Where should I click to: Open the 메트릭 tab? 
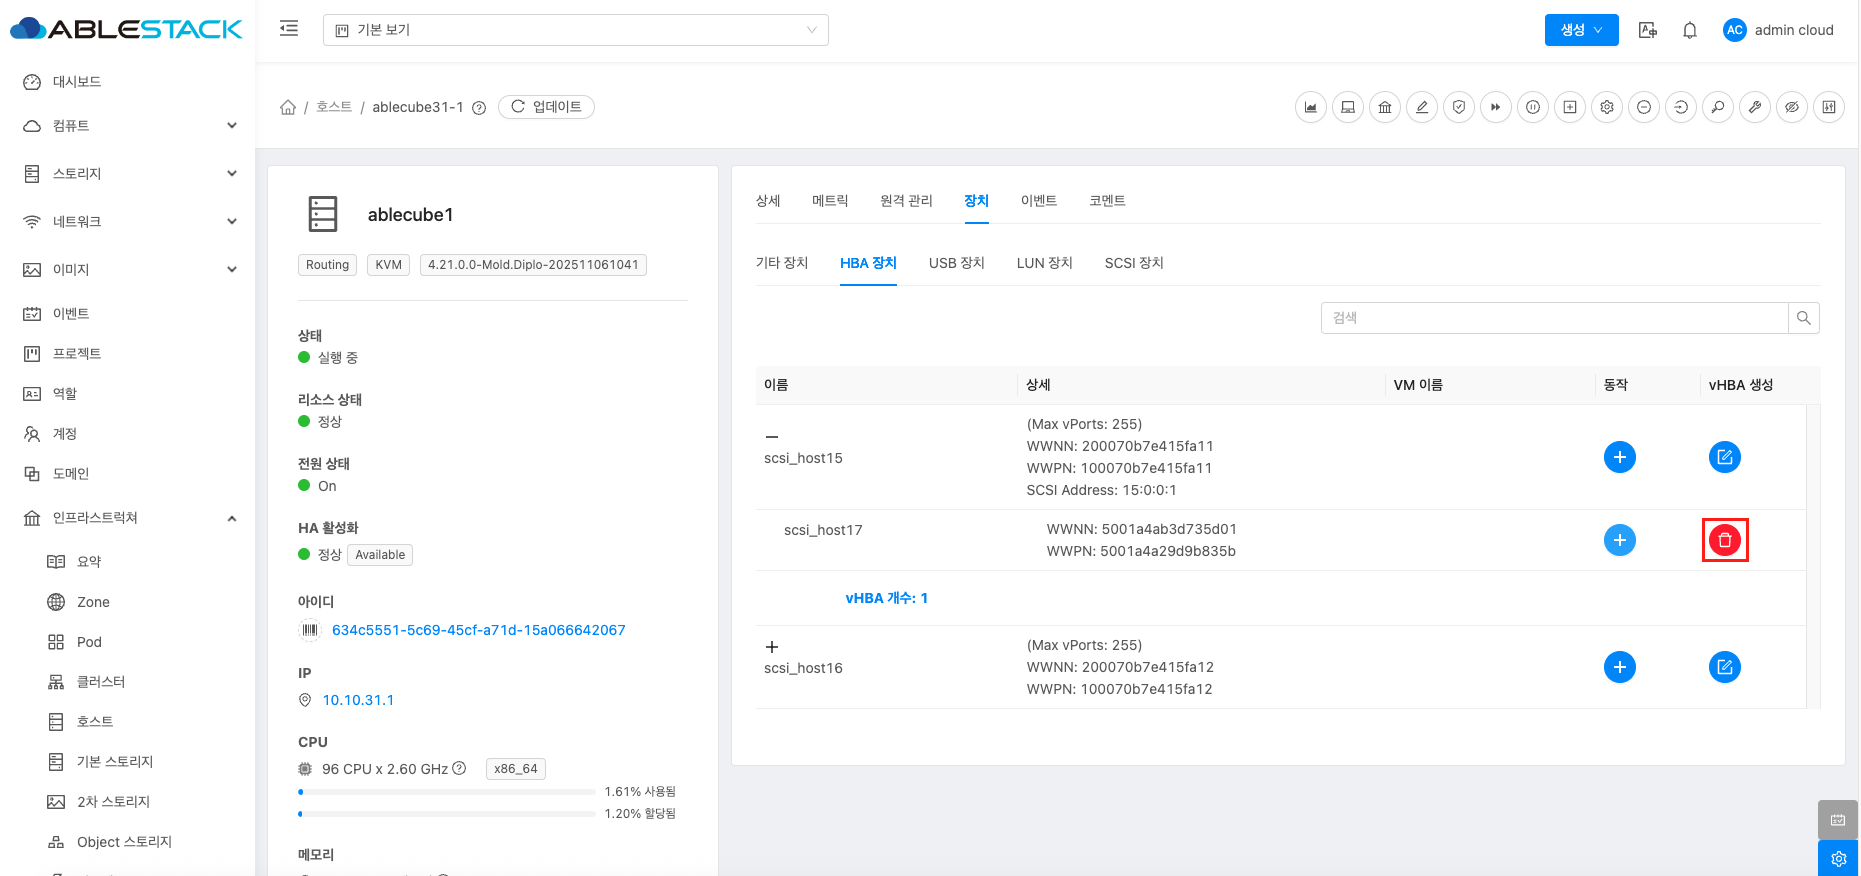coord(830,201)
